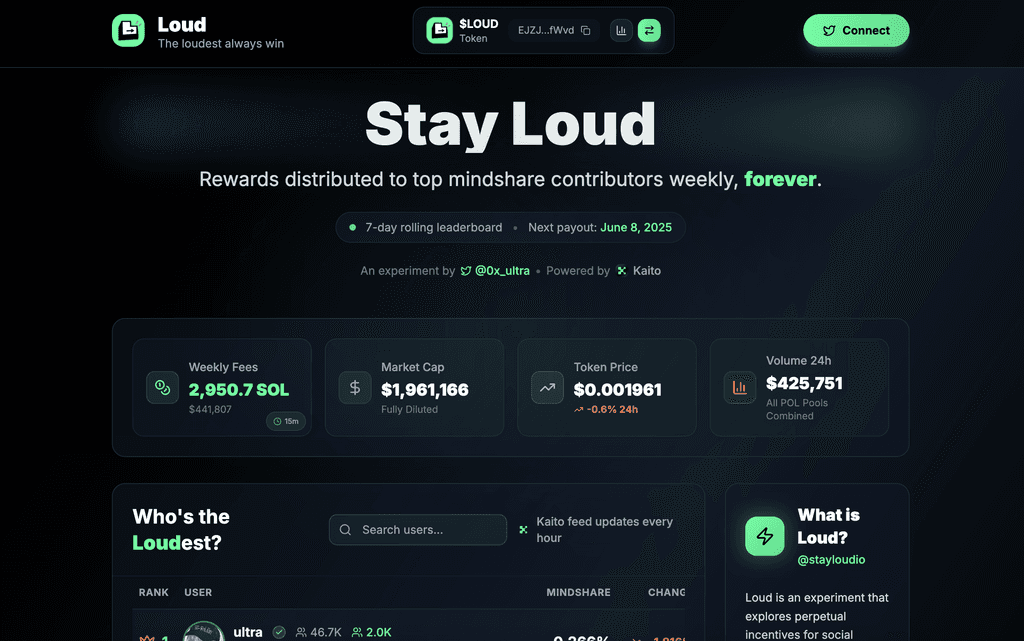Click the Market Cap dollar icon

point(355,388)
